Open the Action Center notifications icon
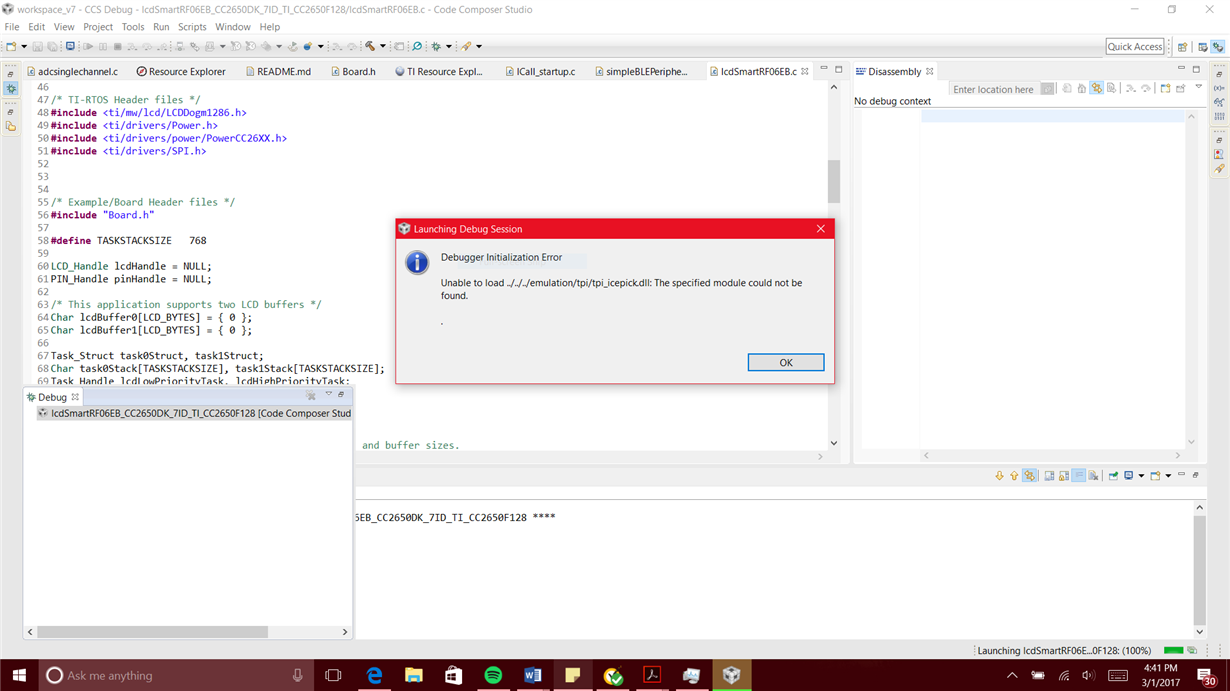 [1207, 675]
